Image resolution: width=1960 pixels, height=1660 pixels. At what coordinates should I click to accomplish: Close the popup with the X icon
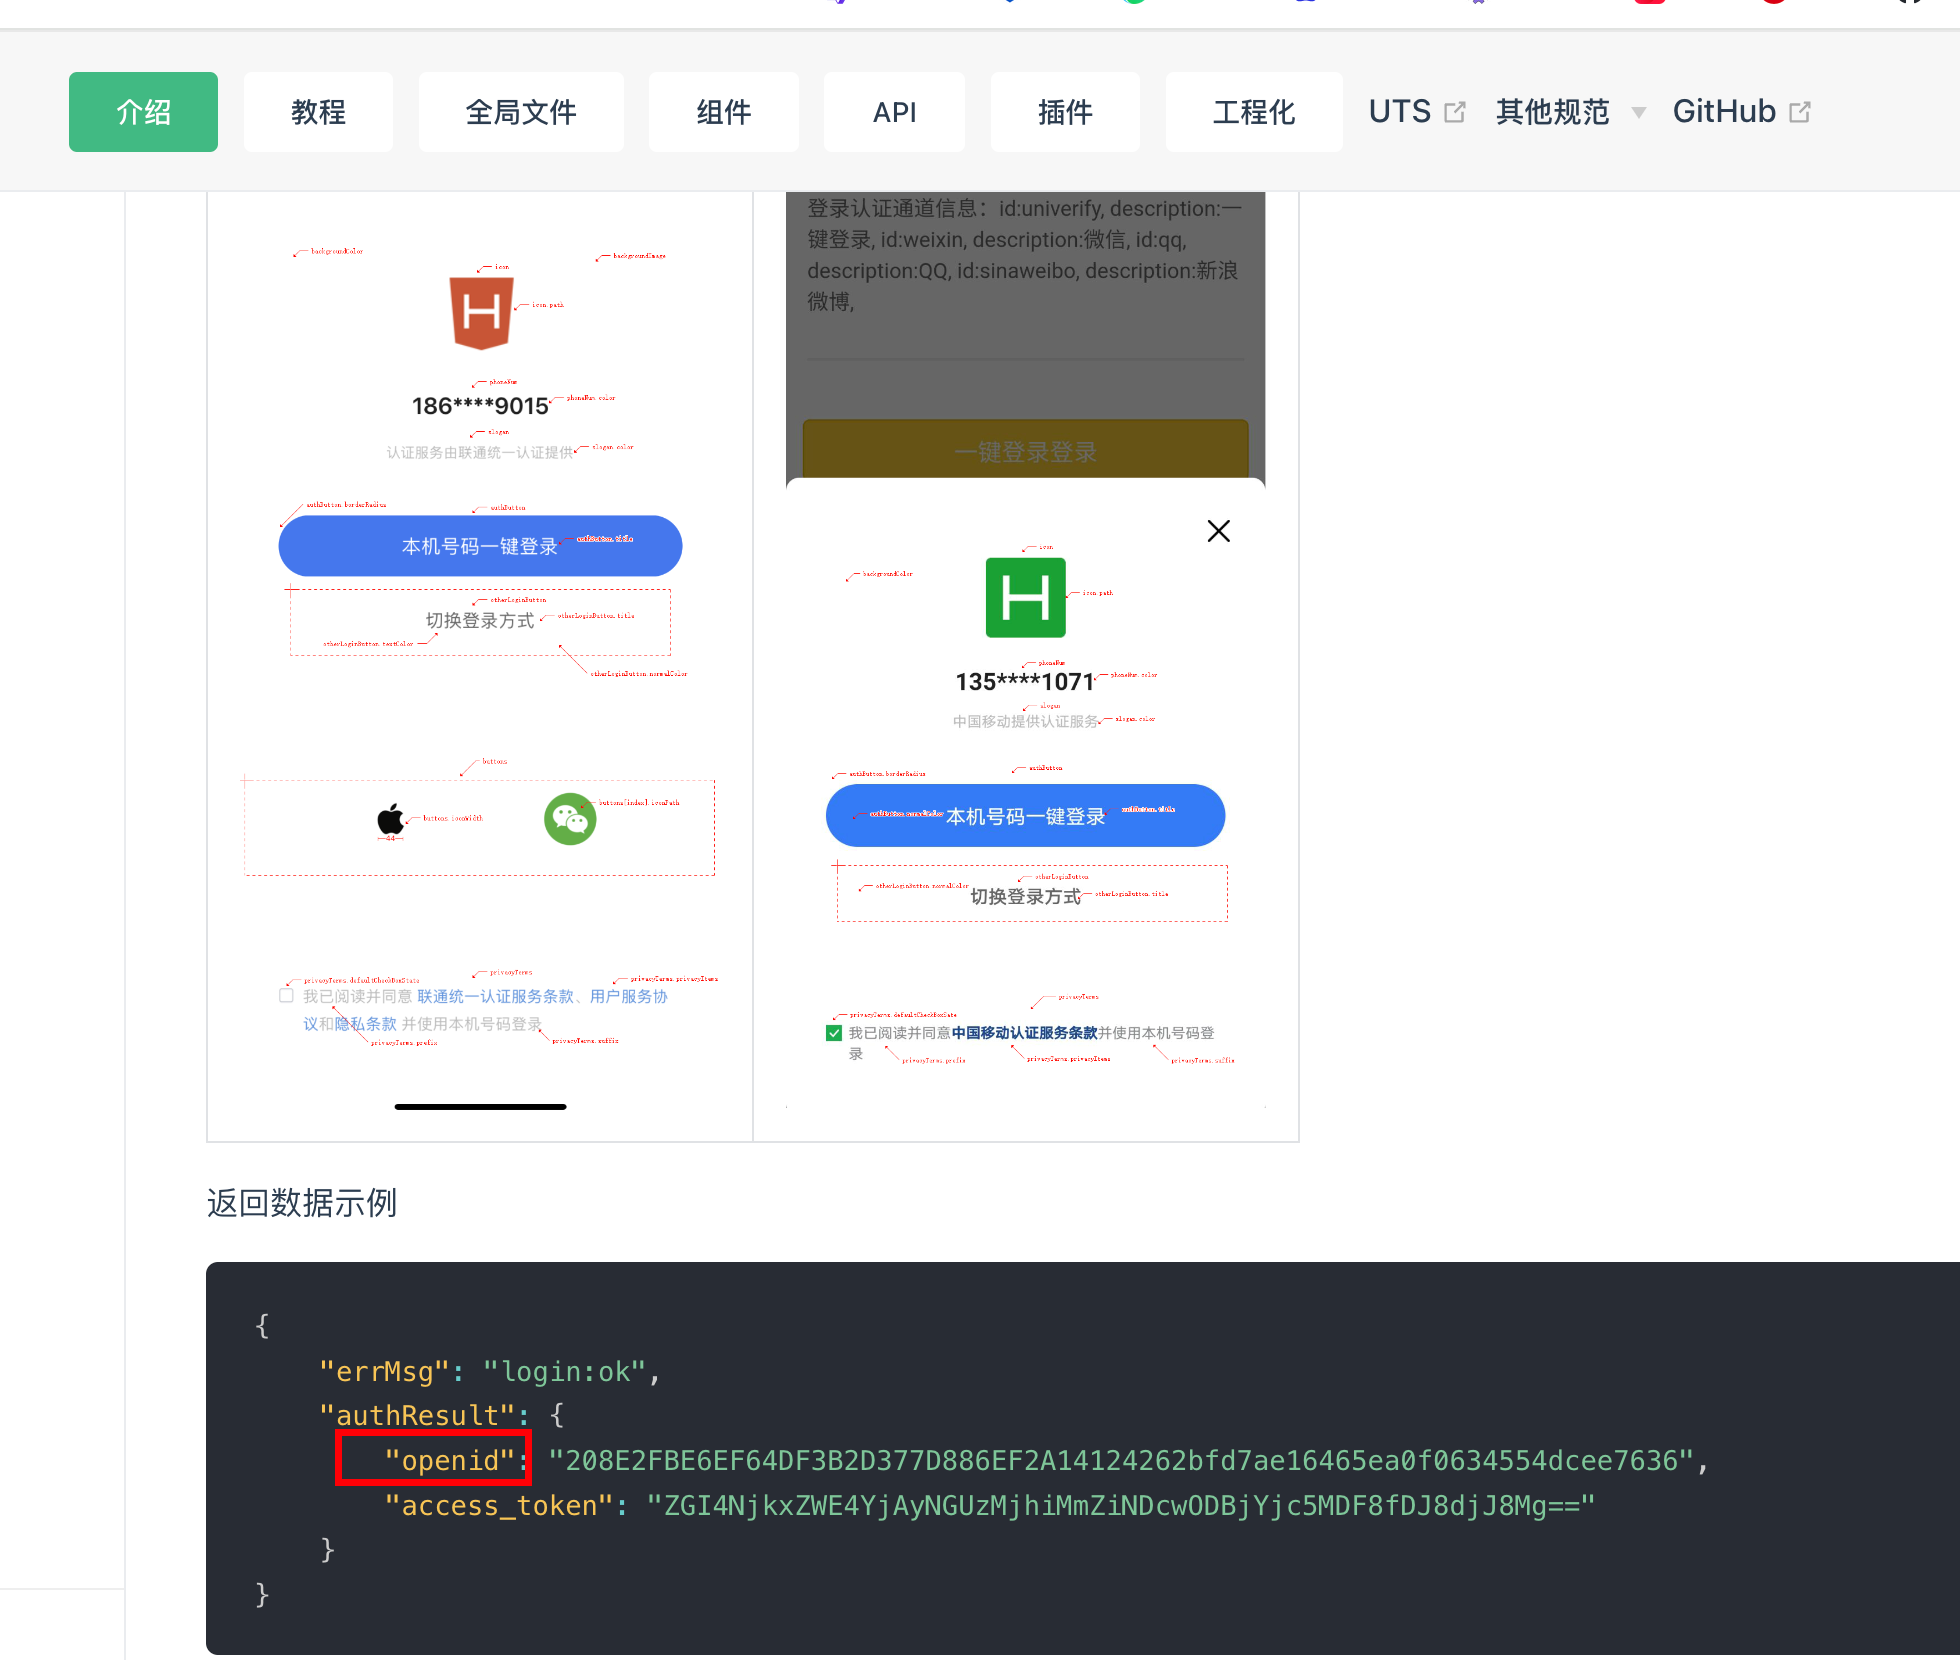tap(1218, 531)
